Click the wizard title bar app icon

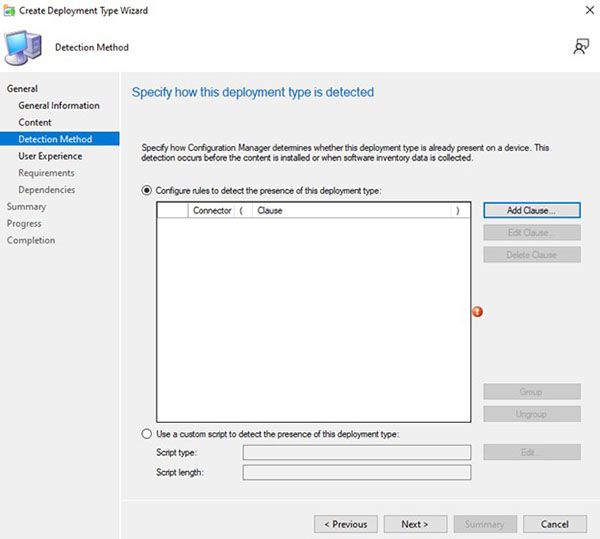point(9,11)
